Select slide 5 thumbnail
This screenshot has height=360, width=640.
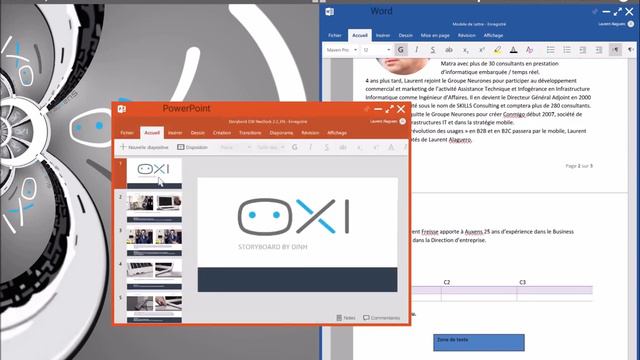[x=154, y=309]
